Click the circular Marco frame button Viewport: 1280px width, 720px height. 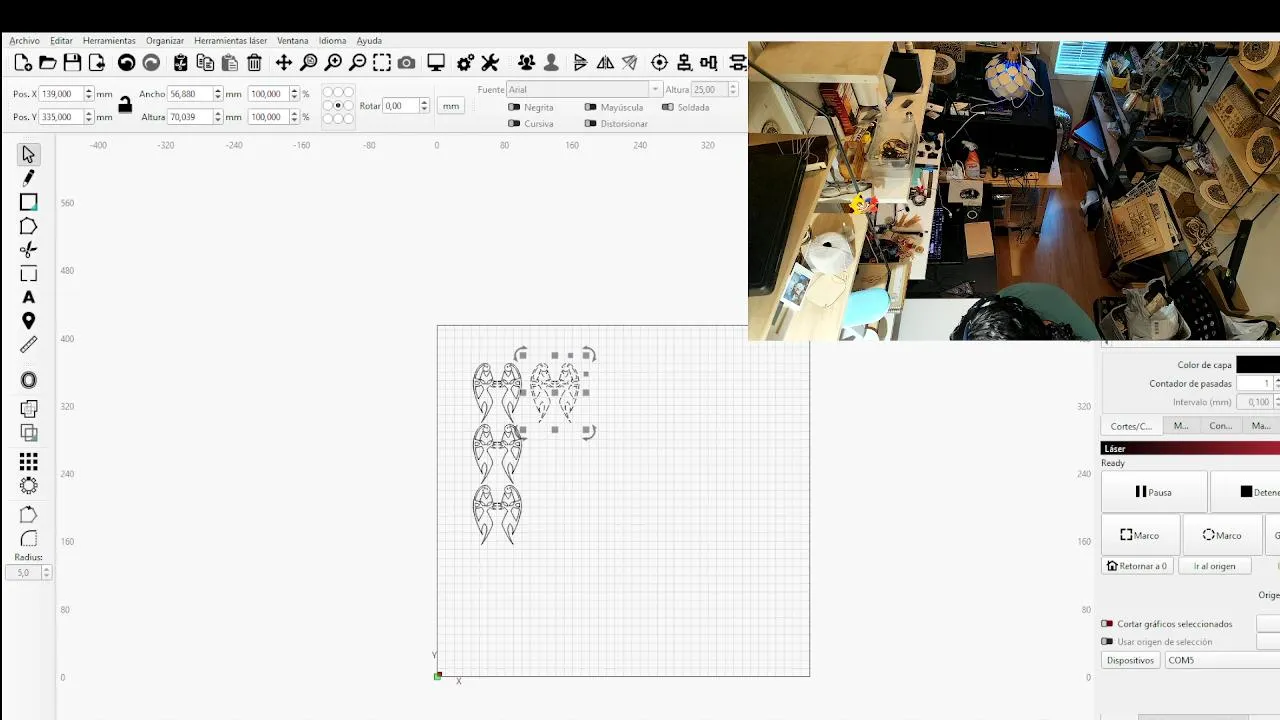[x=1222, y=535]
